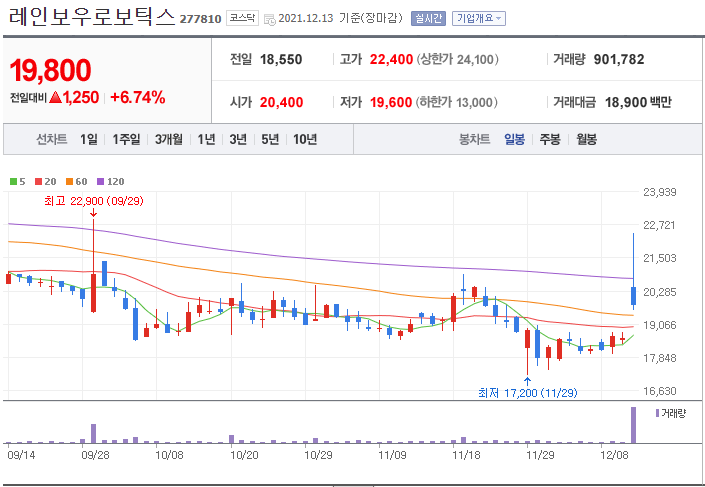Image resolution: width=705 pixels, height=487 pixels.
Task: Click the purple 120-day moving average swatch
Action: click(x=100, y=182)
